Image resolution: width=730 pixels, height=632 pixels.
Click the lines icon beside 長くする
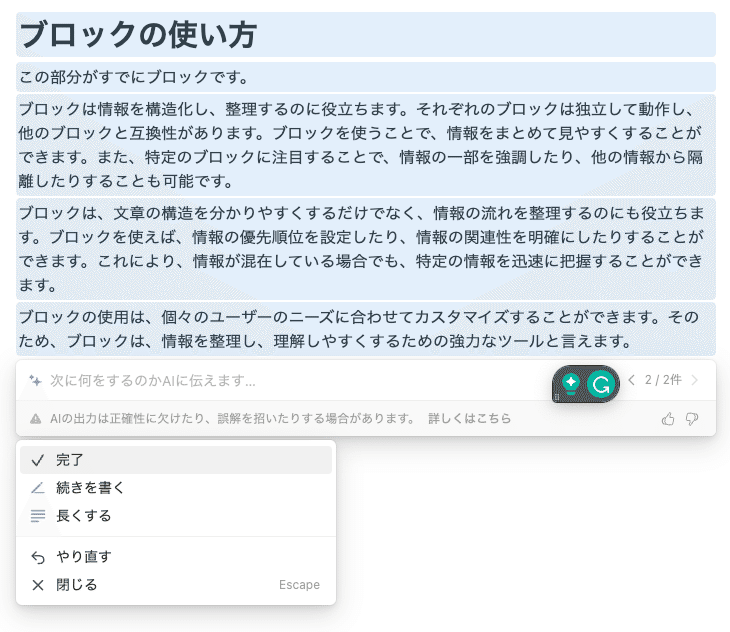(38, 516)
